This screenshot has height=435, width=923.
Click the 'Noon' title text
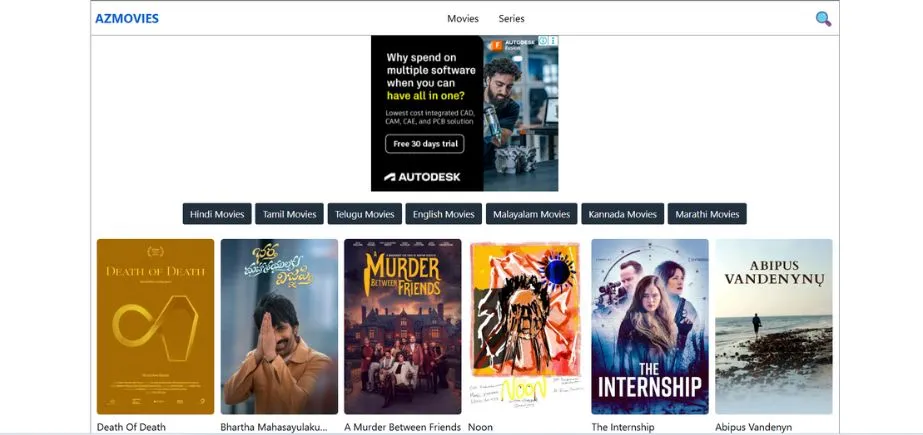click(x=480, y=427)
